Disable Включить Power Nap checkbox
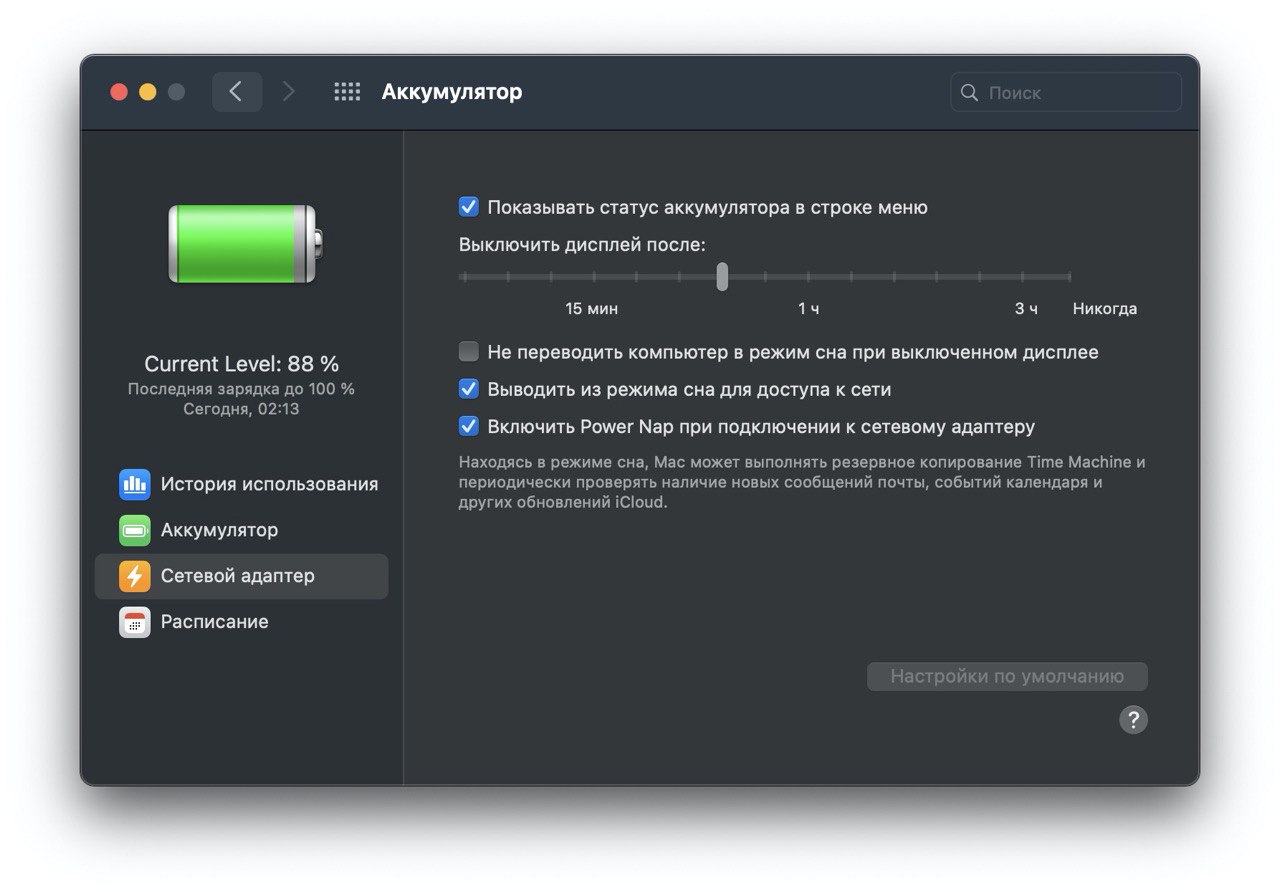Image resolution: width=1280 pixels, height=892 pixels. (x=469, y=426)
